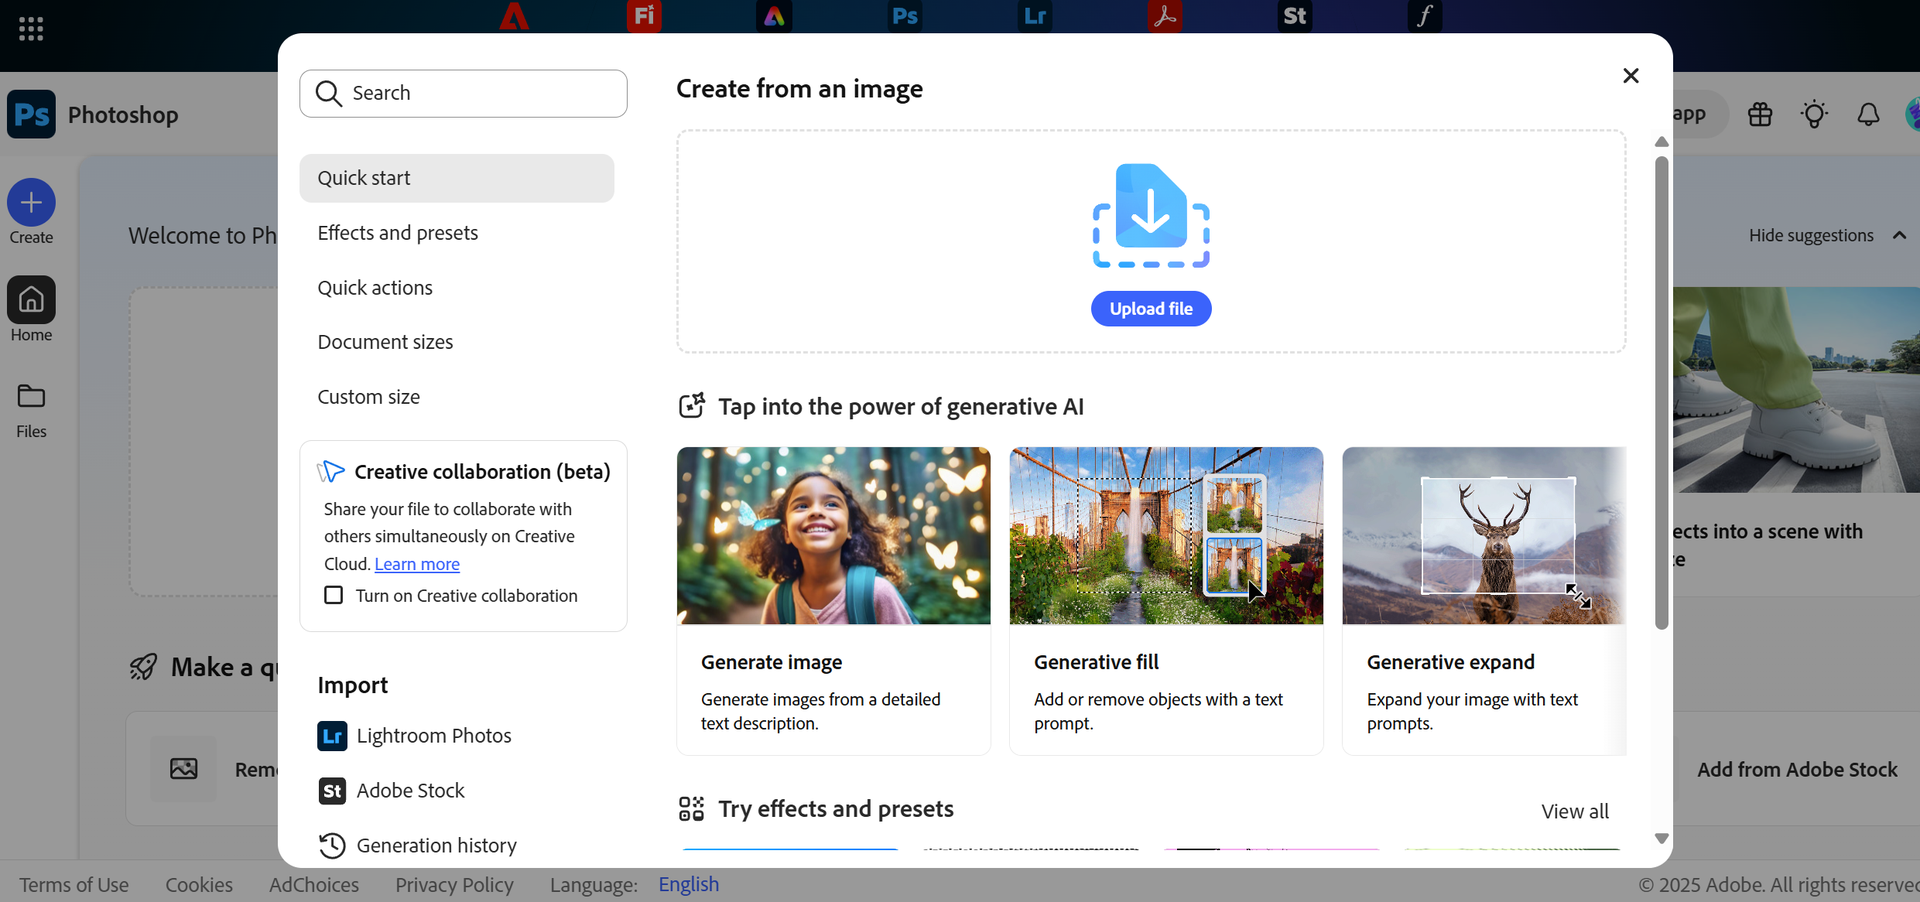Screen dimensions: 1920x902
Task: Click the Home icon in sidebar
Action: tap(31, 300)
